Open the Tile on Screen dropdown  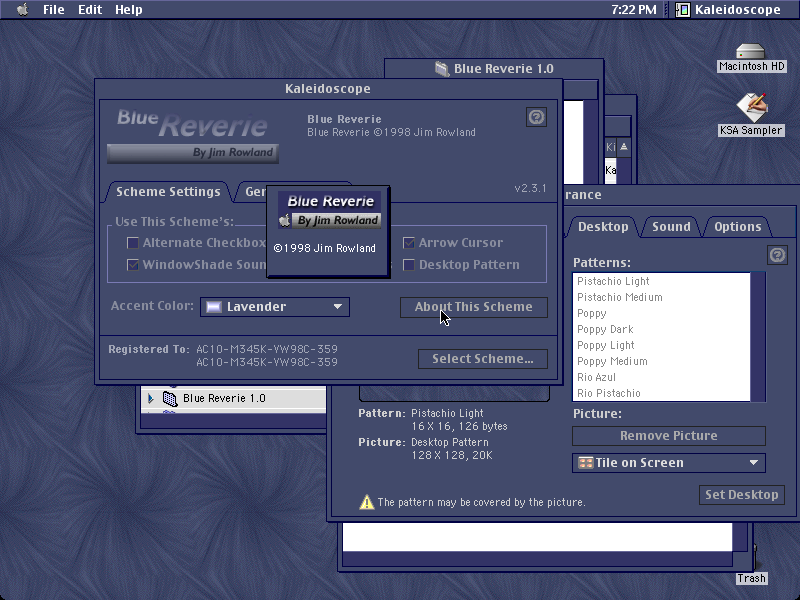[x=668, y=463]
